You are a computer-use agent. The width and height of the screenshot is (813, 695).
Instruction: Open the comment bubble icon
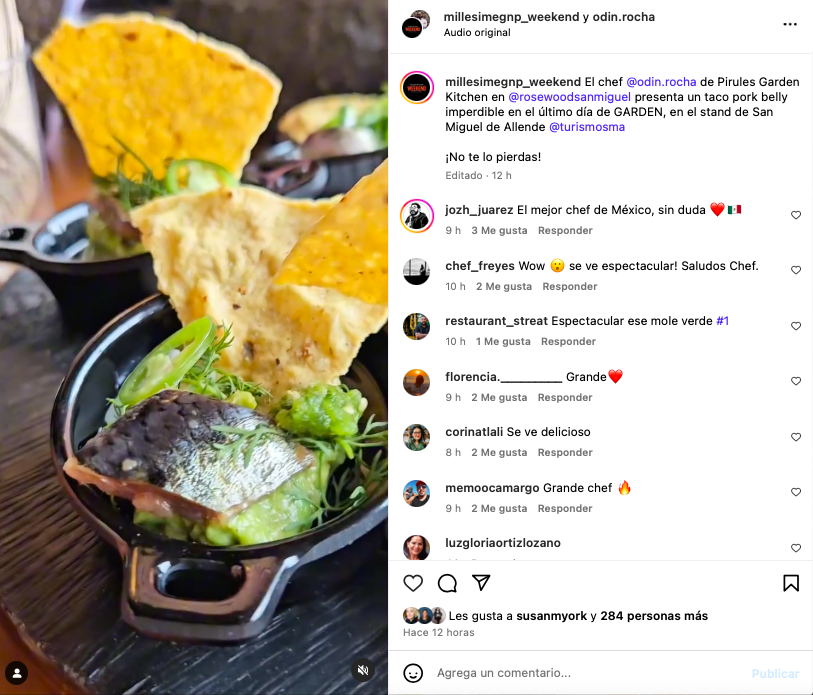(447, 583)
